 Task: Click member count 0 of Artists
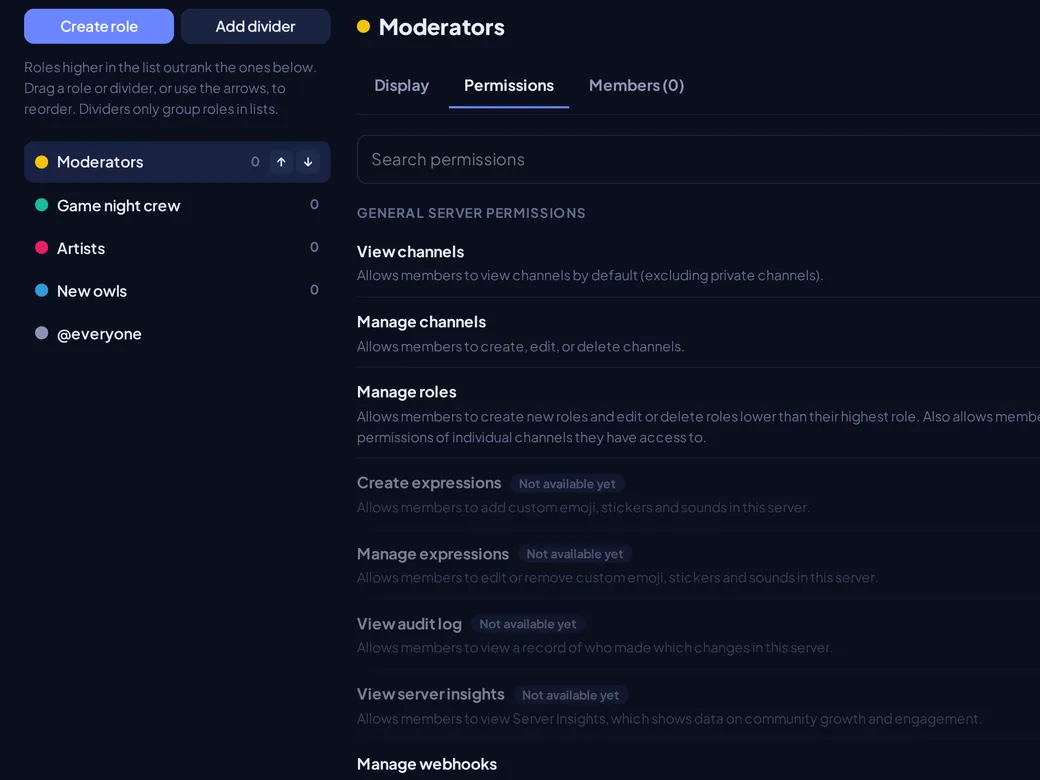(314, 247)
